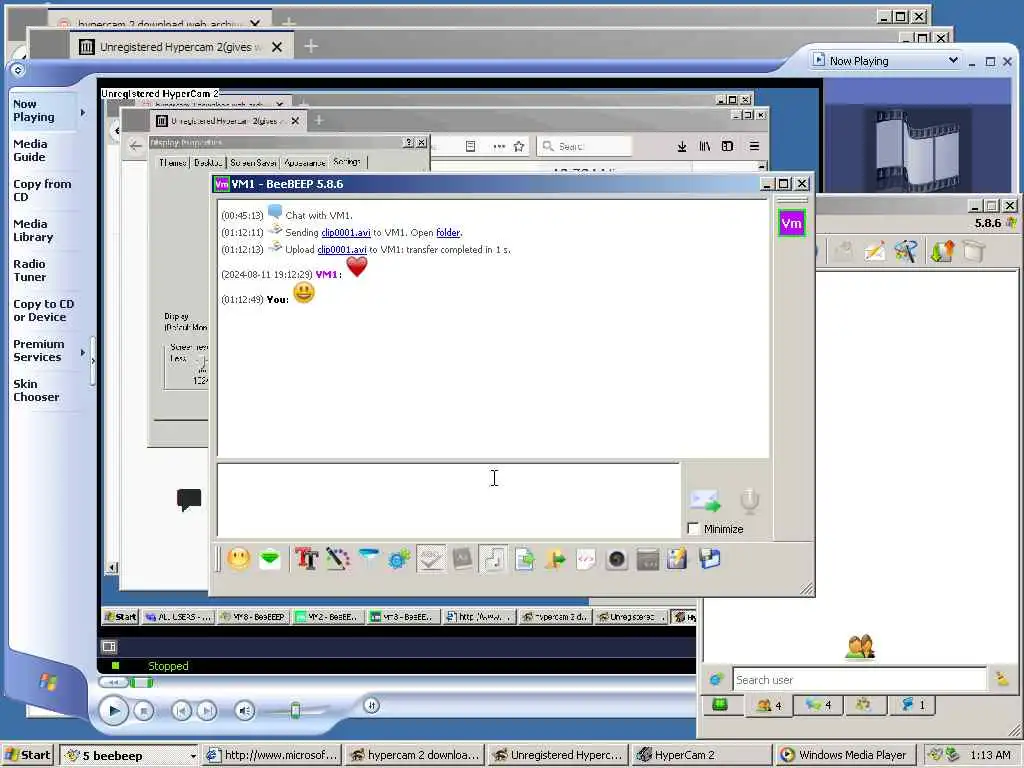Click the save chat floppy disk icon
The image size is (1024, 768).
click(x=710, y=559)
